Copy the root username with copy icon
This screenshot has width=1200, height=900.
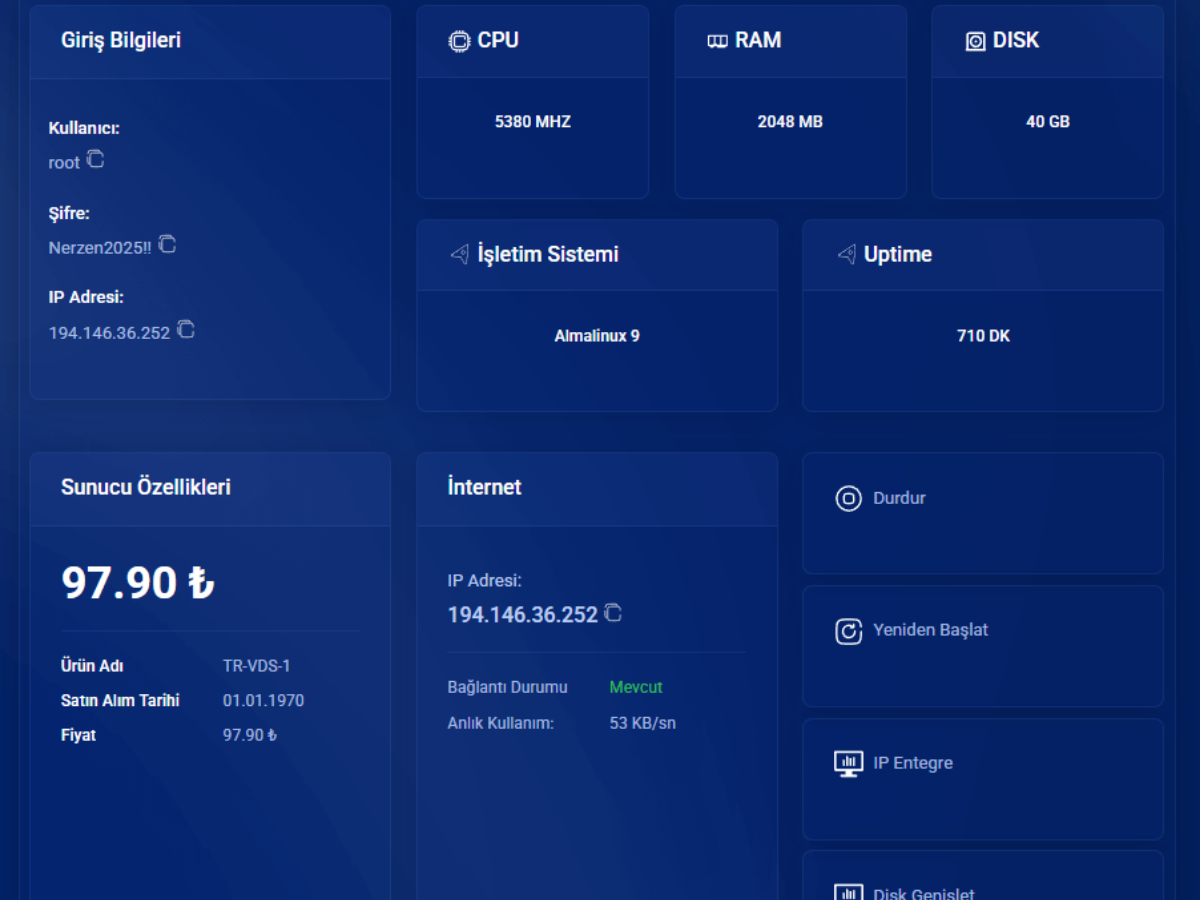(96, 160)
